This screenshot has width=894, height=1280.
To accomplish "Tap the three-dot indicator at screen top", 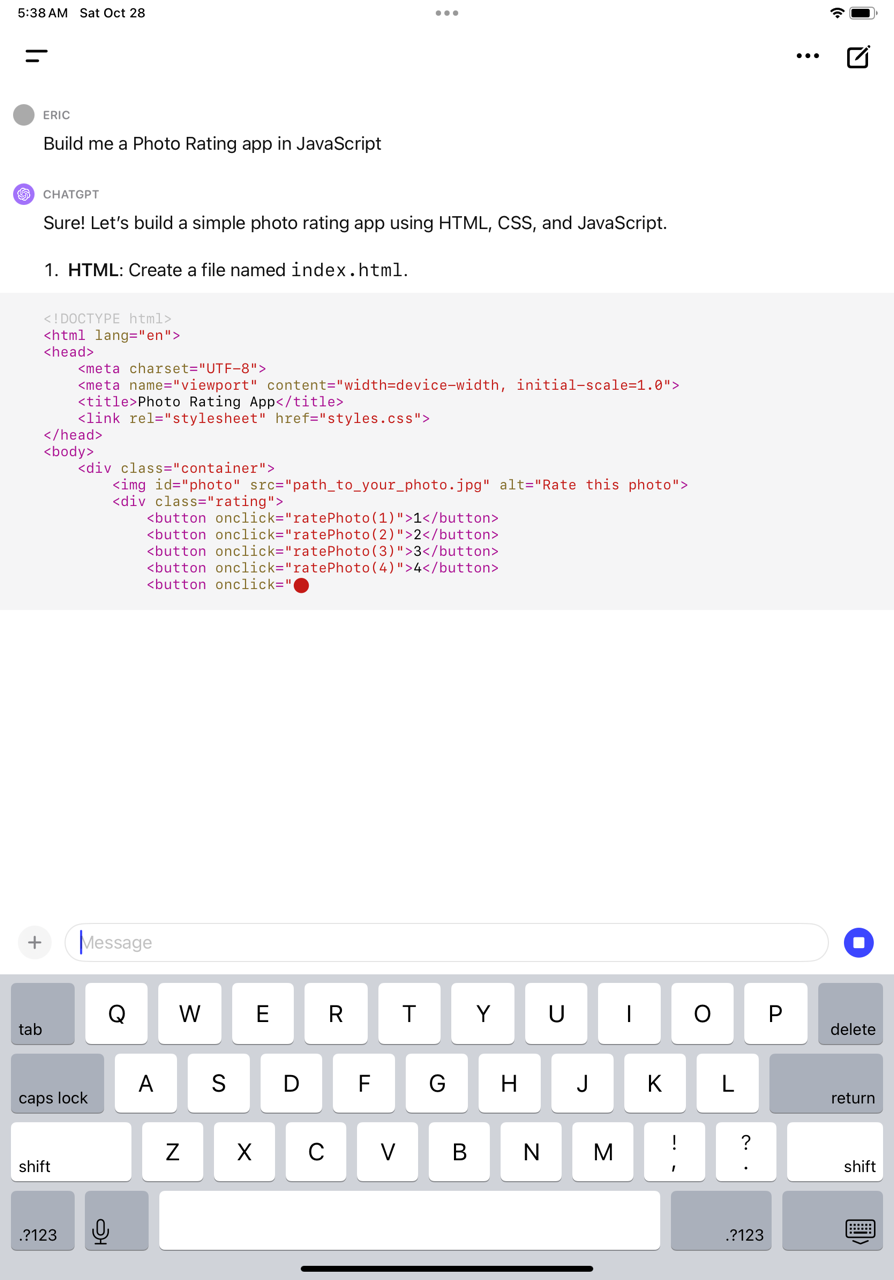I will pos(446,13).
